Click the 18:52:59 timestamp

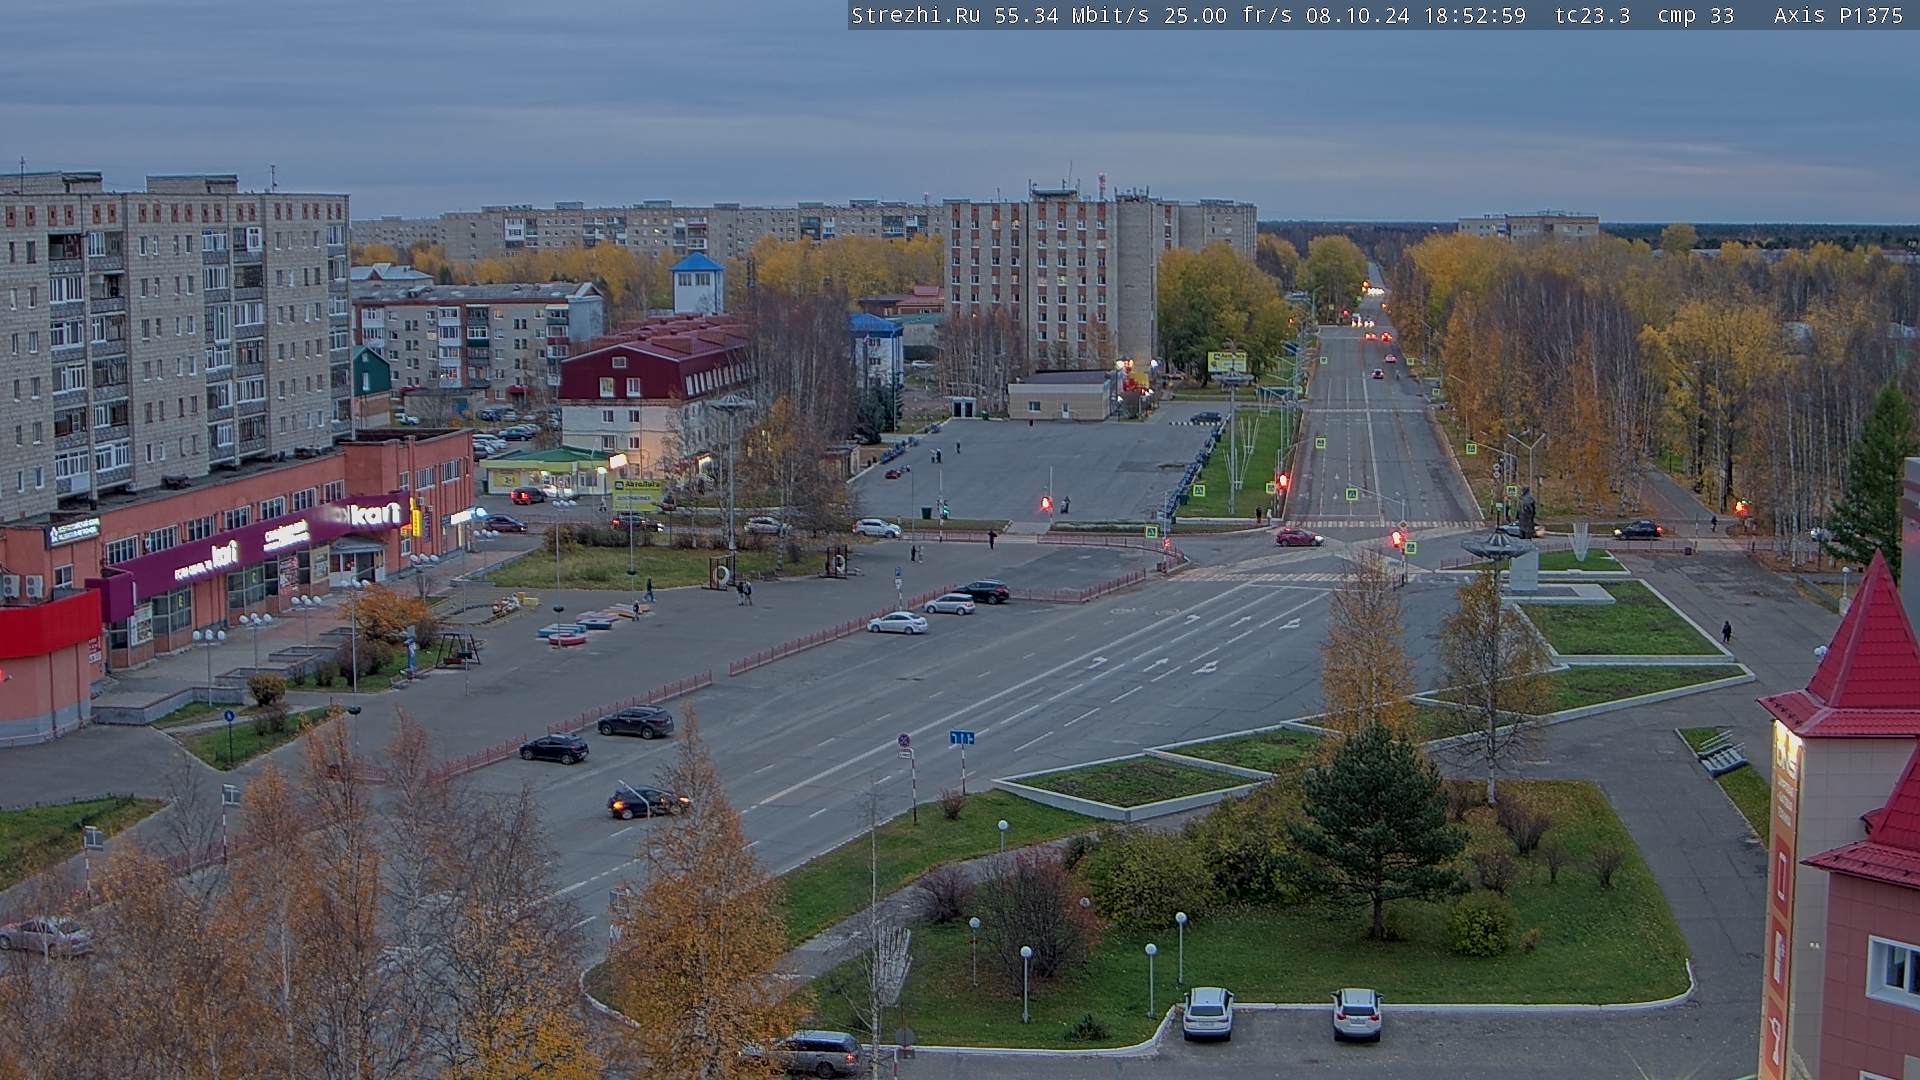click(1474, 15)
